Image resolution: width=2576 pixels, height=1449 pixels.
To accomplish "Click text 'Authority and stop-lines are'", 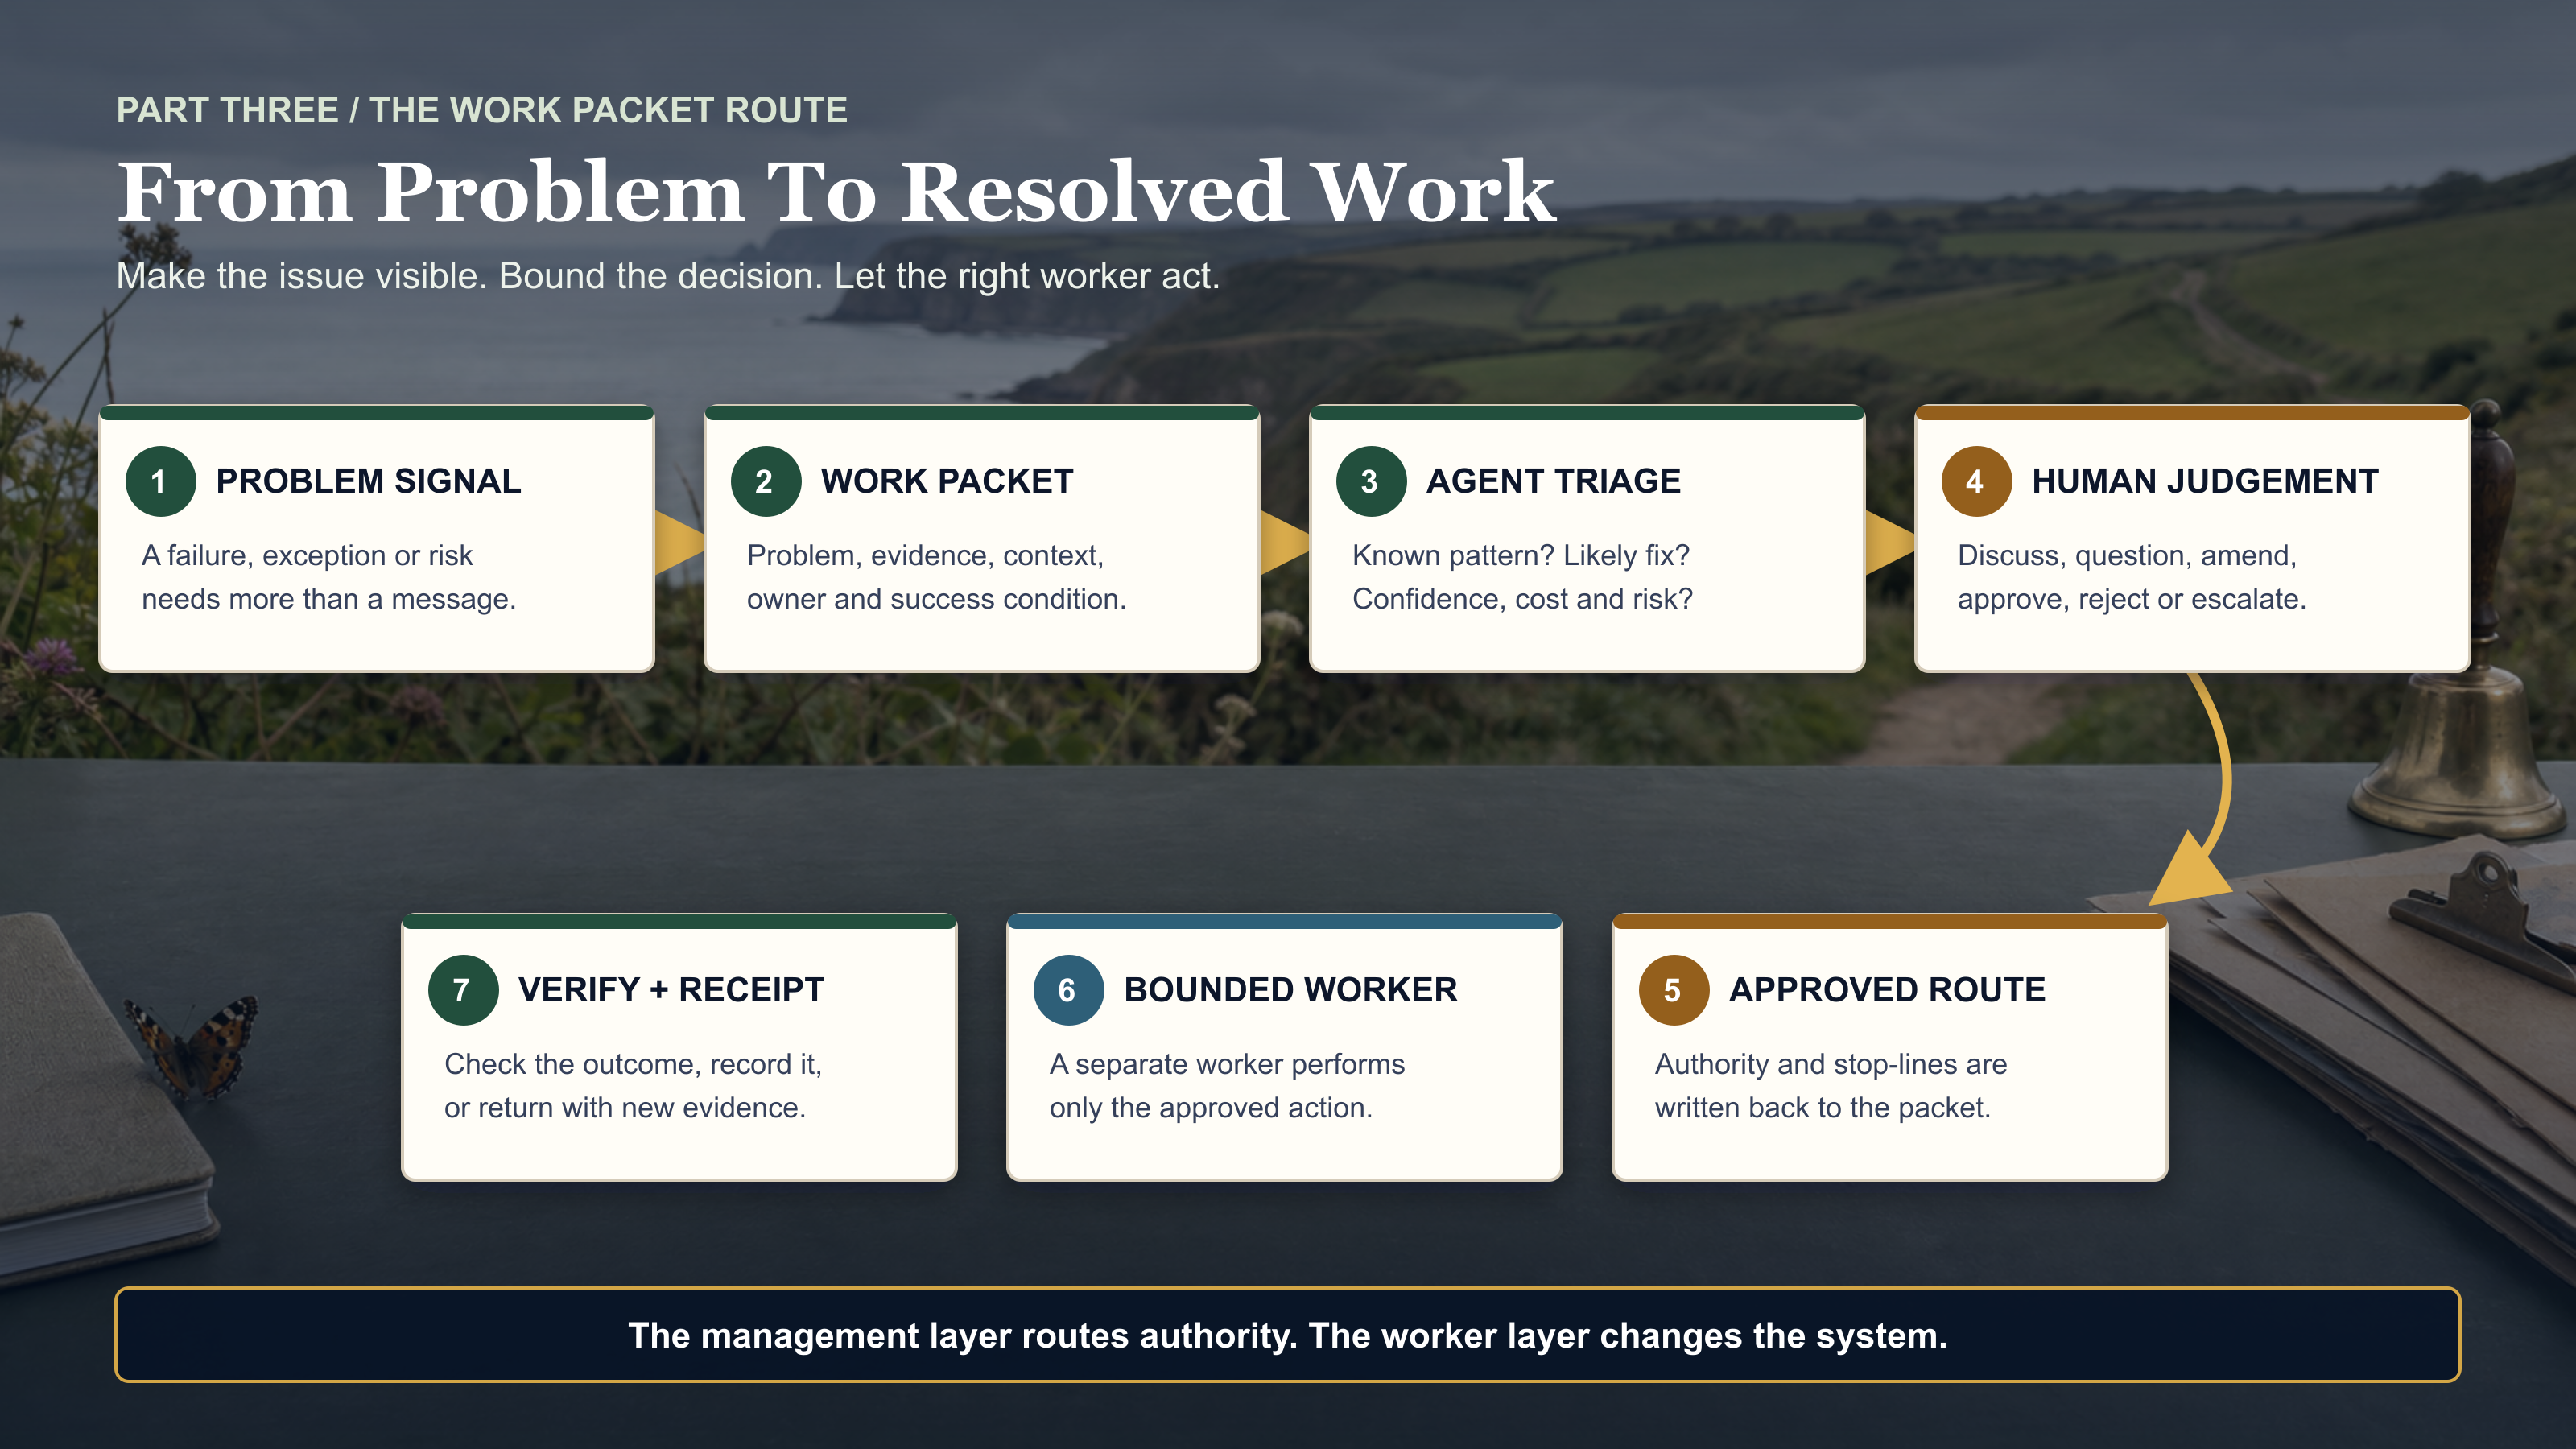I will click(x=1830, y=1064).
